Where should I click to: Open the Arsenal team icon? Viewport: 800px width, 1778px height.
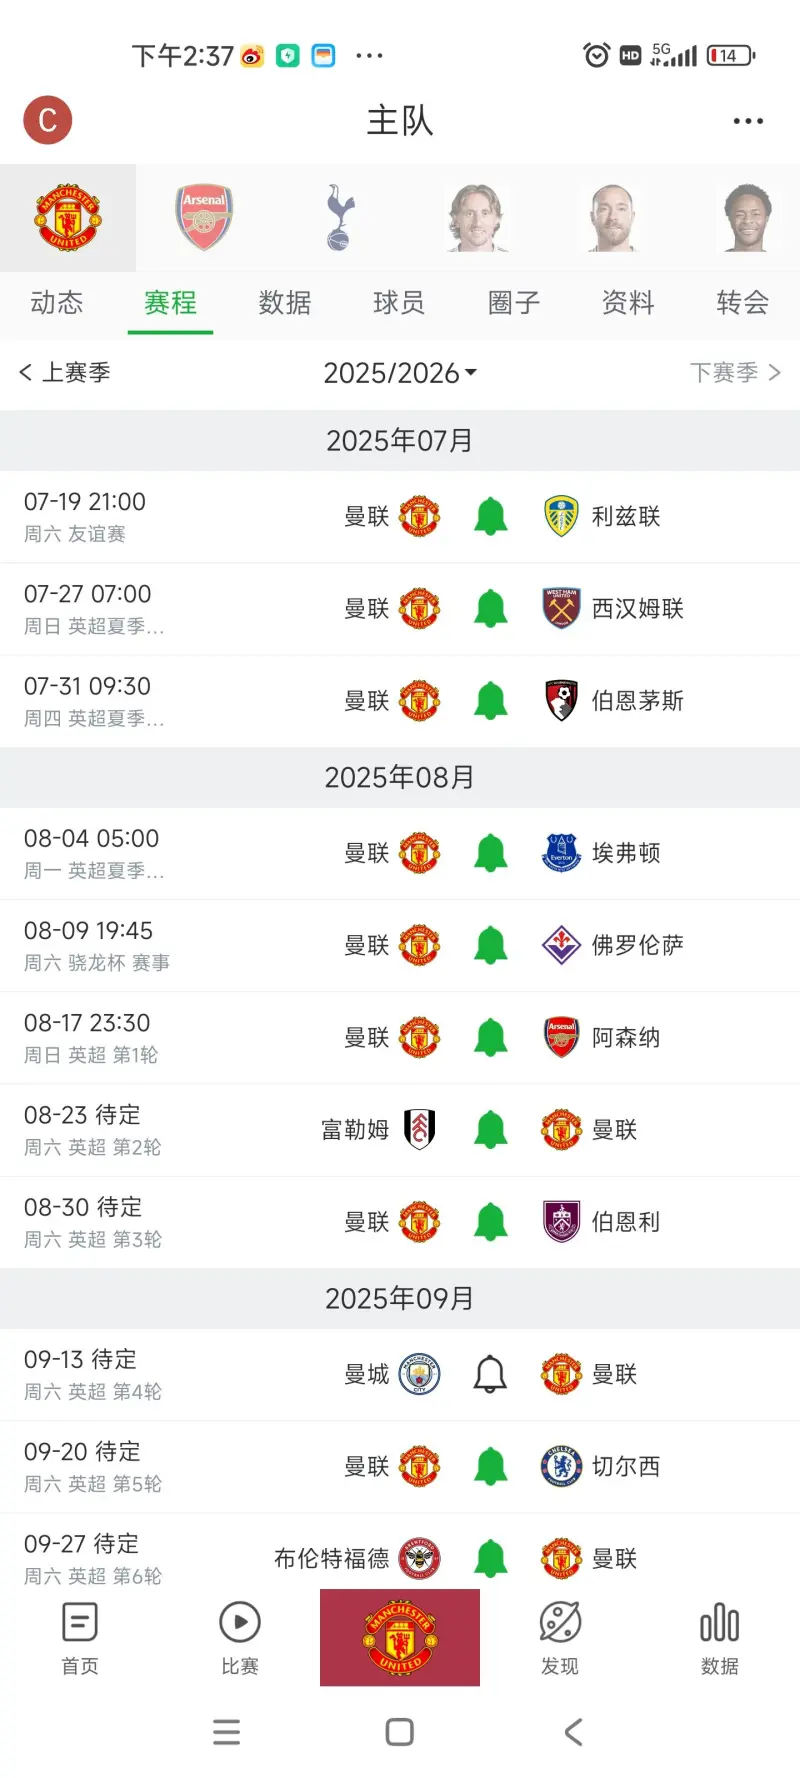pyautogui.click(x=205, y=217)
